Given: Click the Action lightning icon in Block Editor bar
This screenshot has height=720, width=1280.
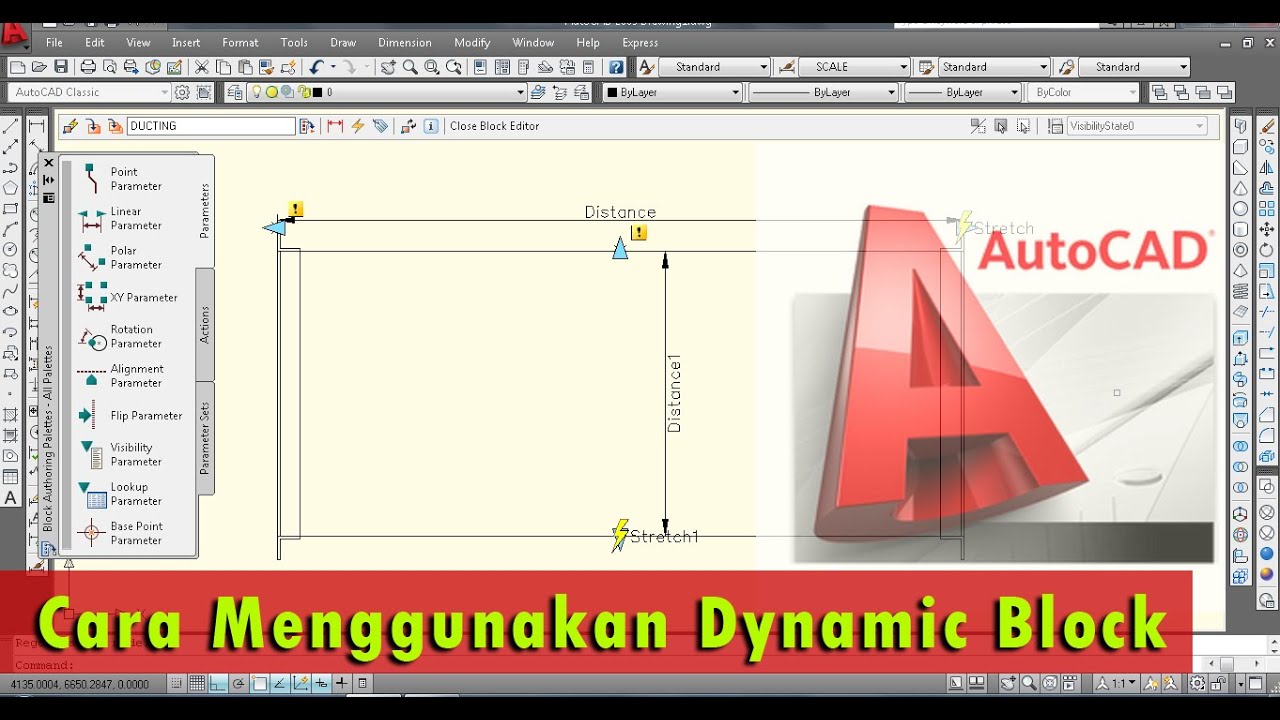Looking at the screenshot, I should [x=357, y=126].
